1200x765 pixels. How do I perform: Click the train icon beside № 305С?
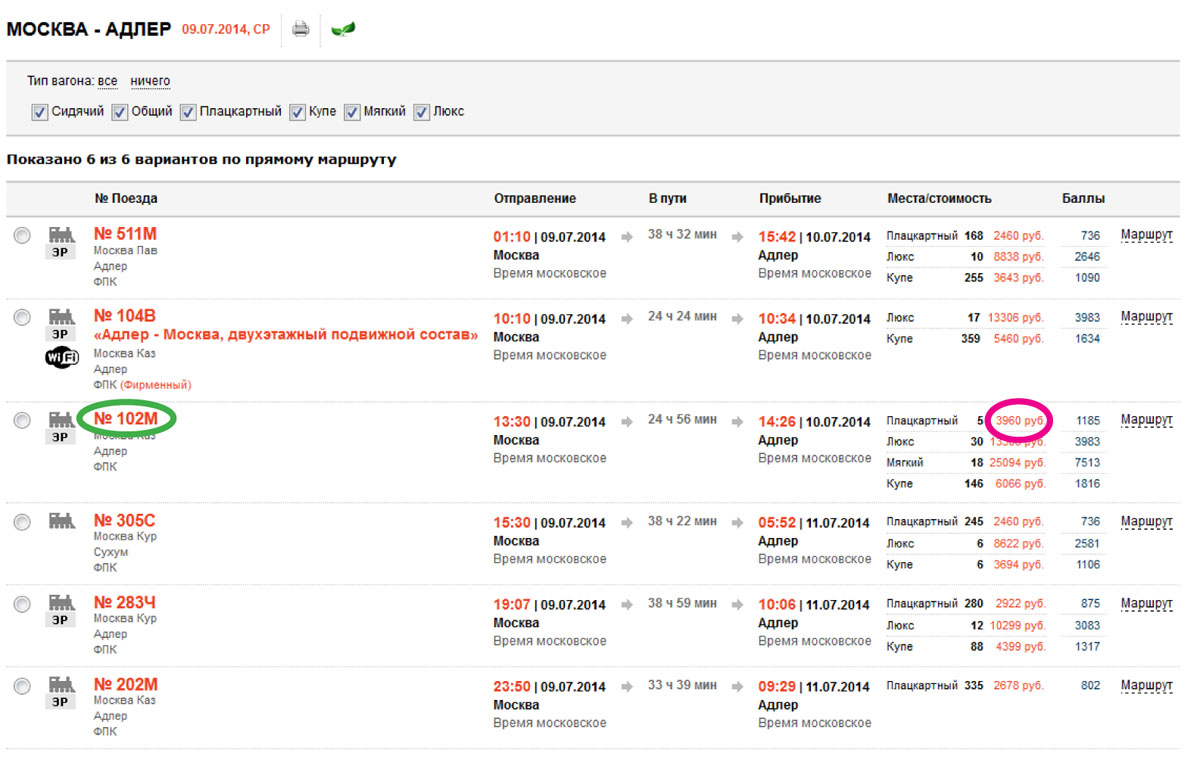[62, 520]
